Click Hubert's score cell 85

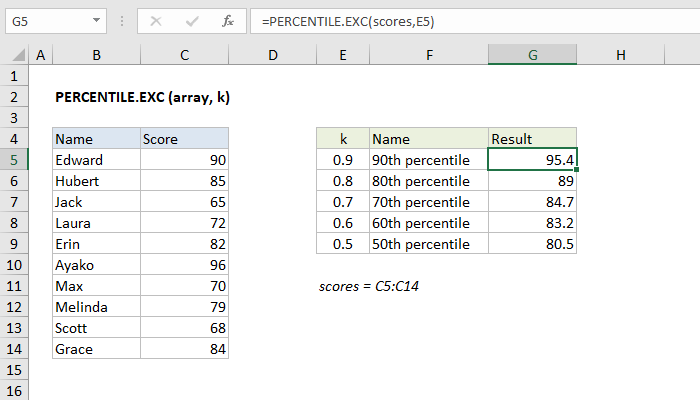pyautogui.click(x=184, y=181)
